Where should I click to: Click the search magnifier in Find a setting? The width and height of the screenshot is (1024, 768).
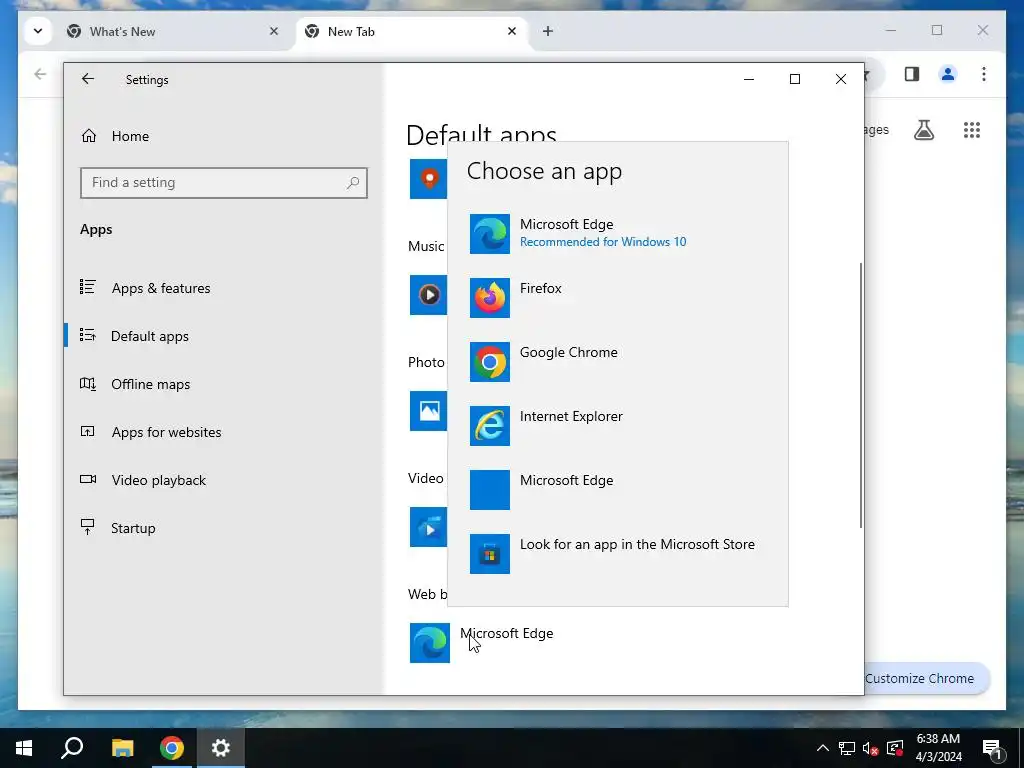coord(353,183)
